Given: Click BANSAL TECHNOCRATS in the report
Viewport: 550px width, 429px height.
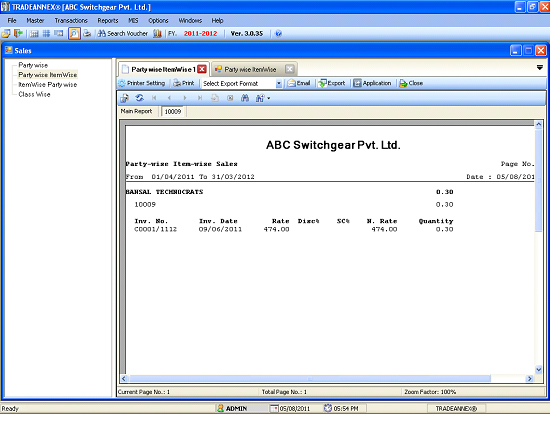Looking at the screenshot, I should (x=165, y=192).
